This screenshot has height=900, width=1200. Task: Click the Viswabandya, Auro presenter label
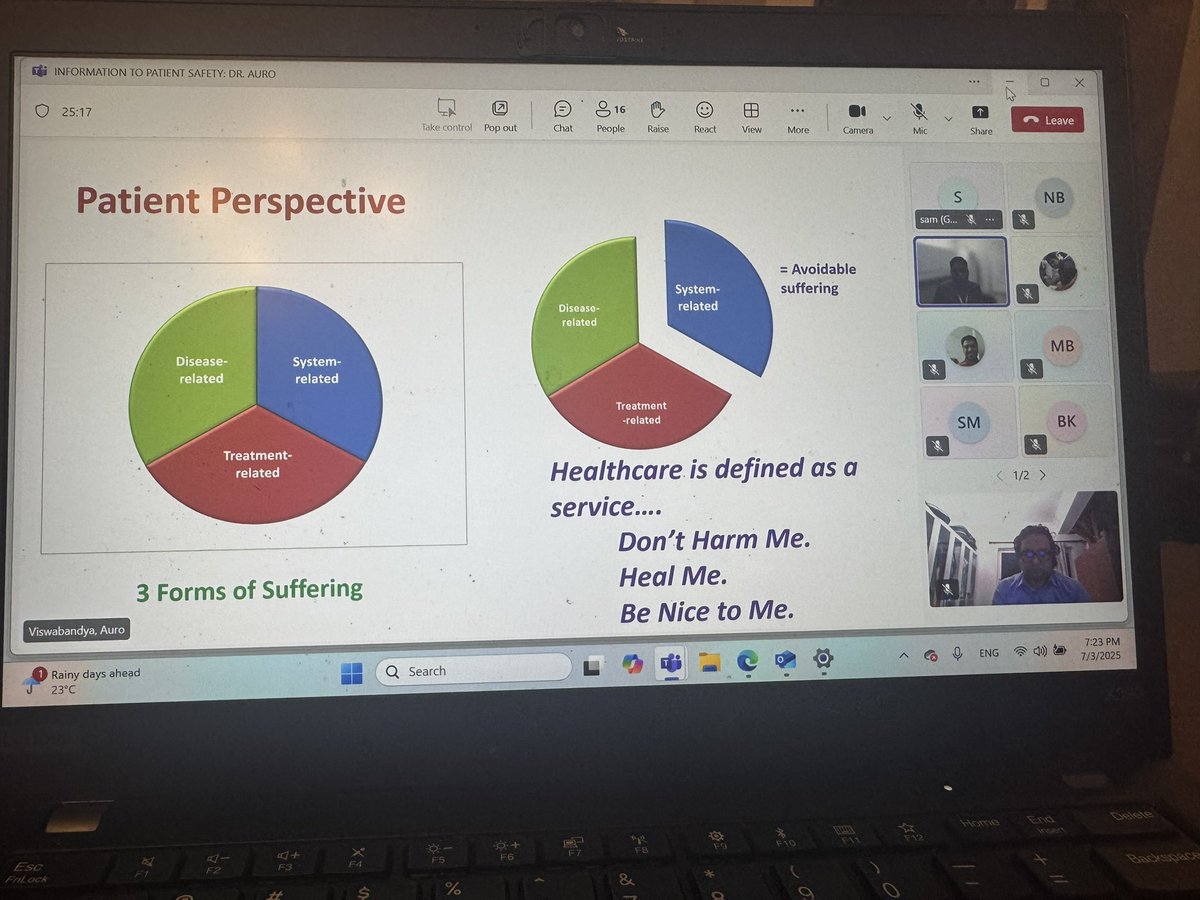pyautogui.click(x=77, y=630)
